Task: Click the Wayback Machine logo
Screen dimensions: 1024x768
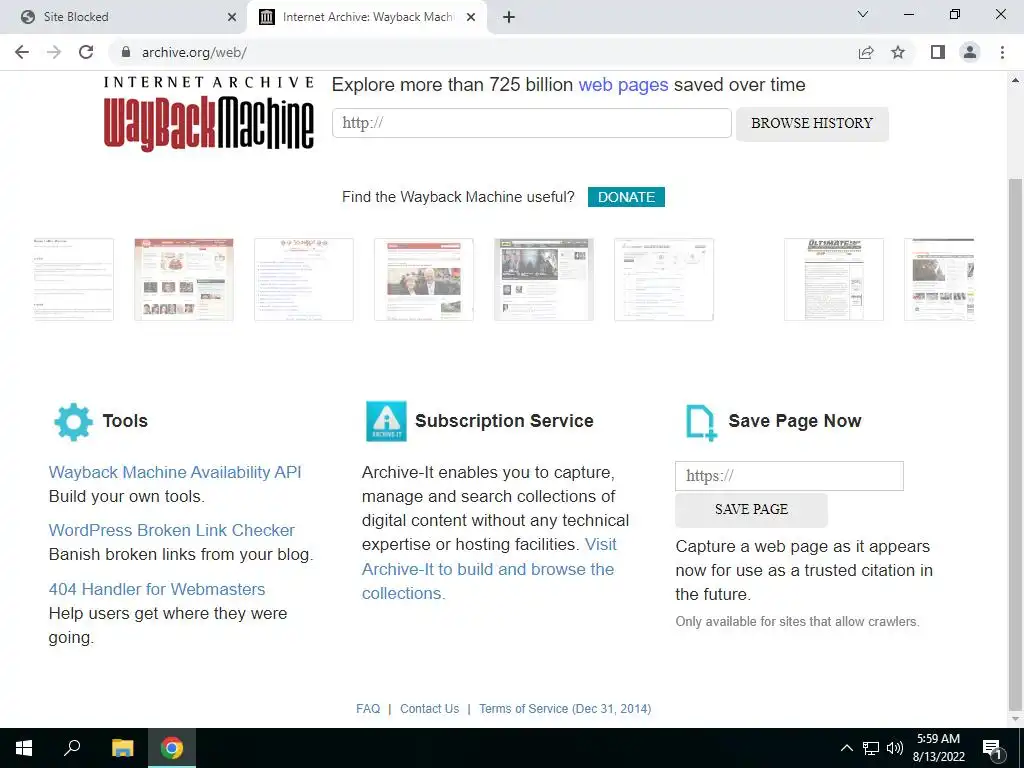Action: click(x=209, y=114)
